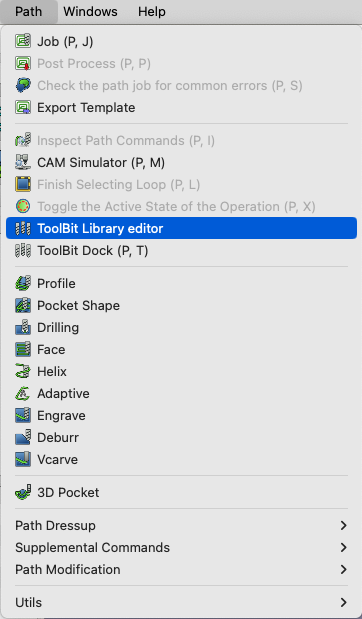Click the Adaptive operation icon
Viewport: 362px width, 619px height.
[x=23, y=394]
